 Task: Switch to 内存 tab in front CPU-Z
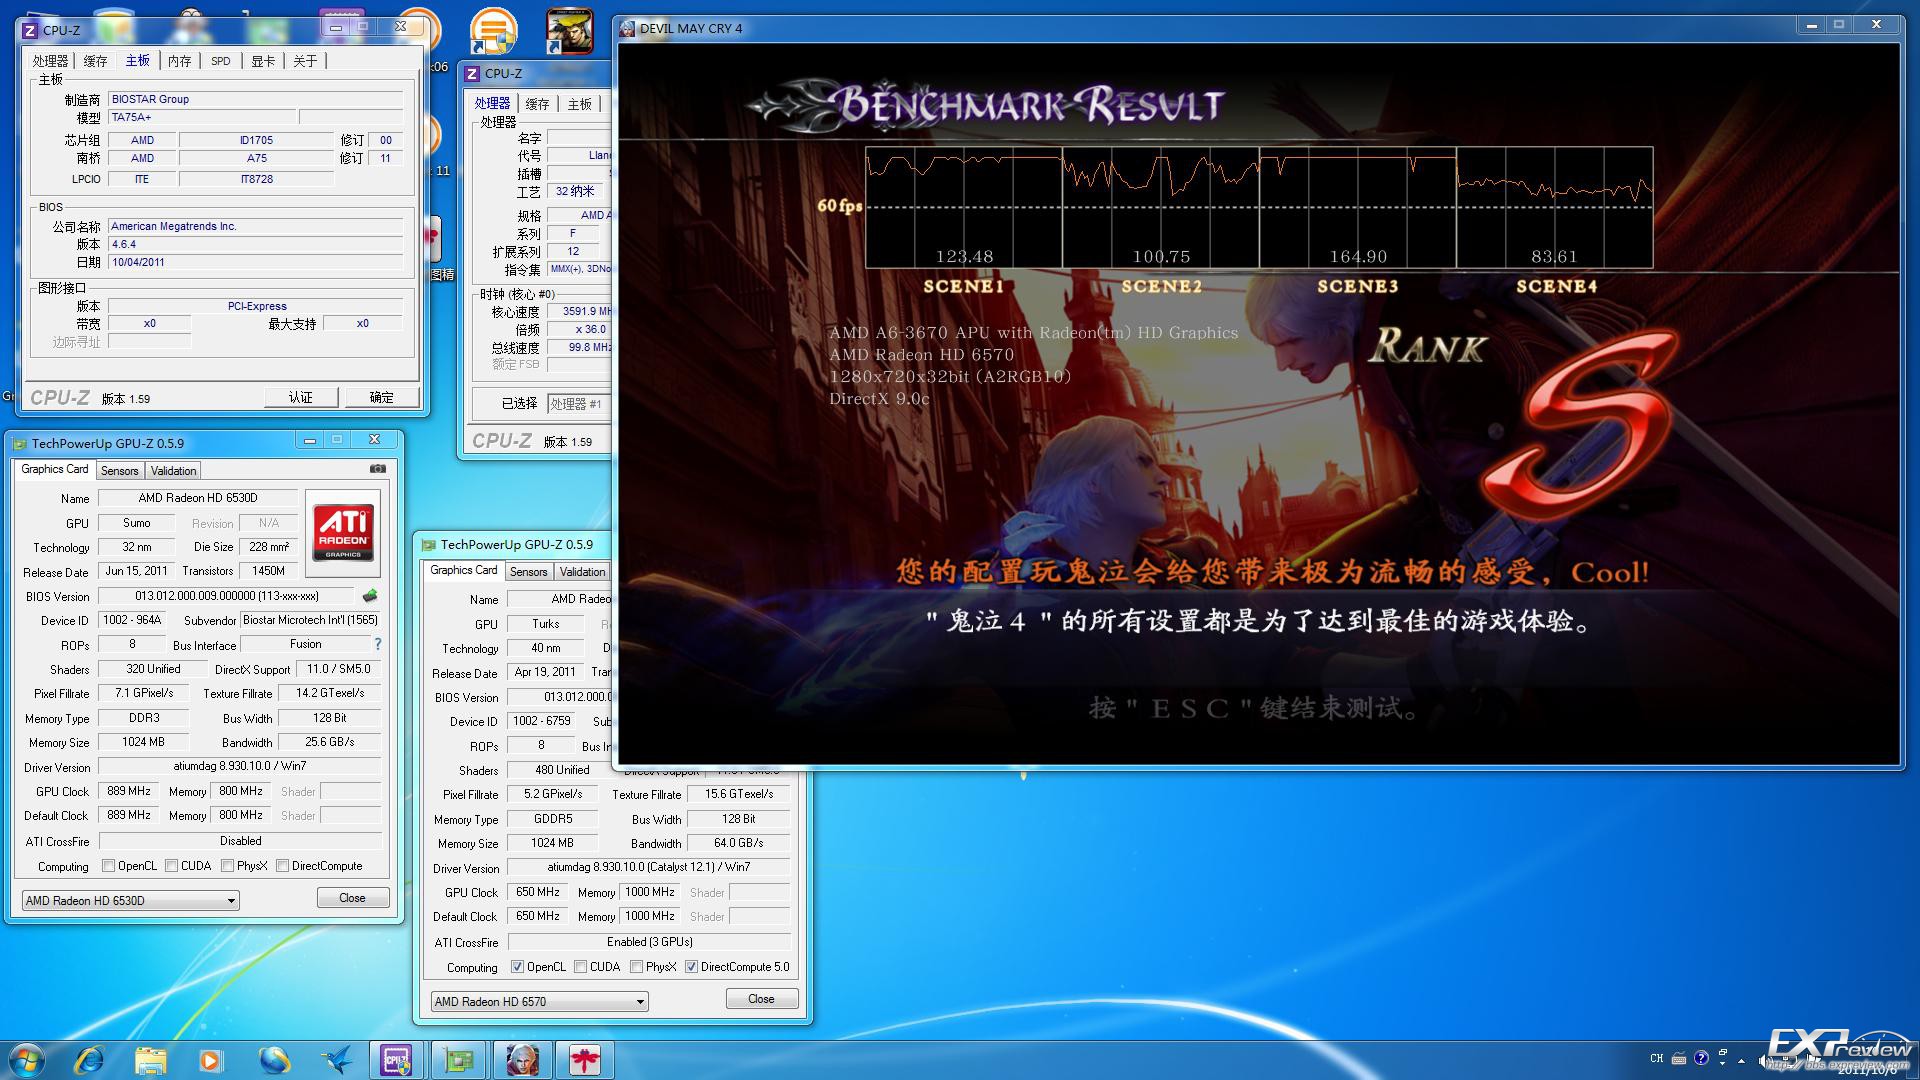[x=179, y=61]
